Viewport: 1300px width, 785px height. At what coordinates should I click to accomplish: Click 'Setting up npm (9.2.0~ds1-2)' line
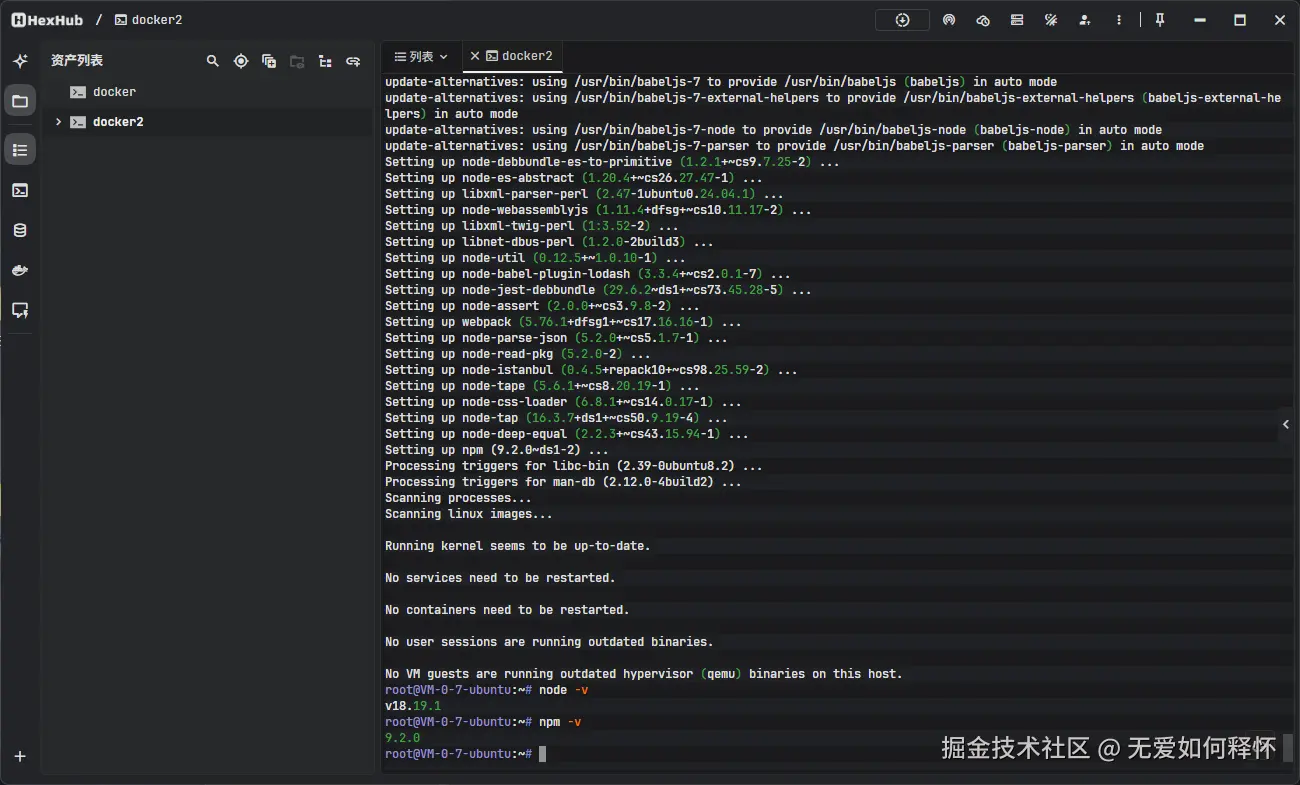point(497,450)
